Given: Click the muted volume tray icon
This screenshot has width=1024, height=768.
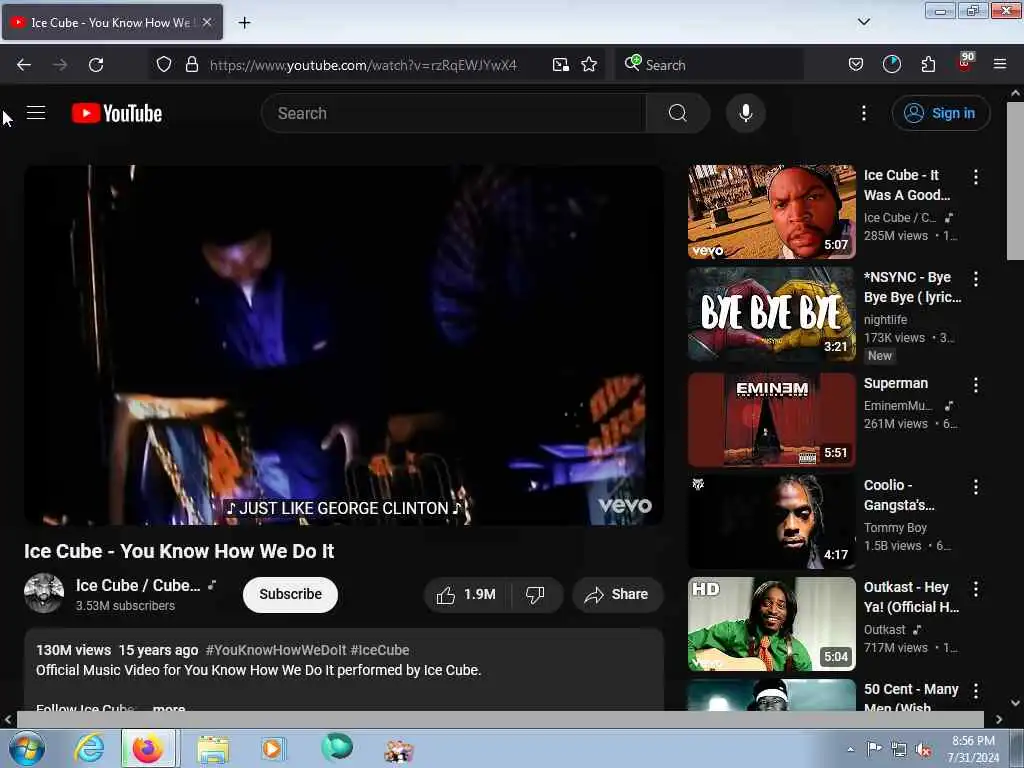Looking at the screenshot, I should [x=923, y=750].
